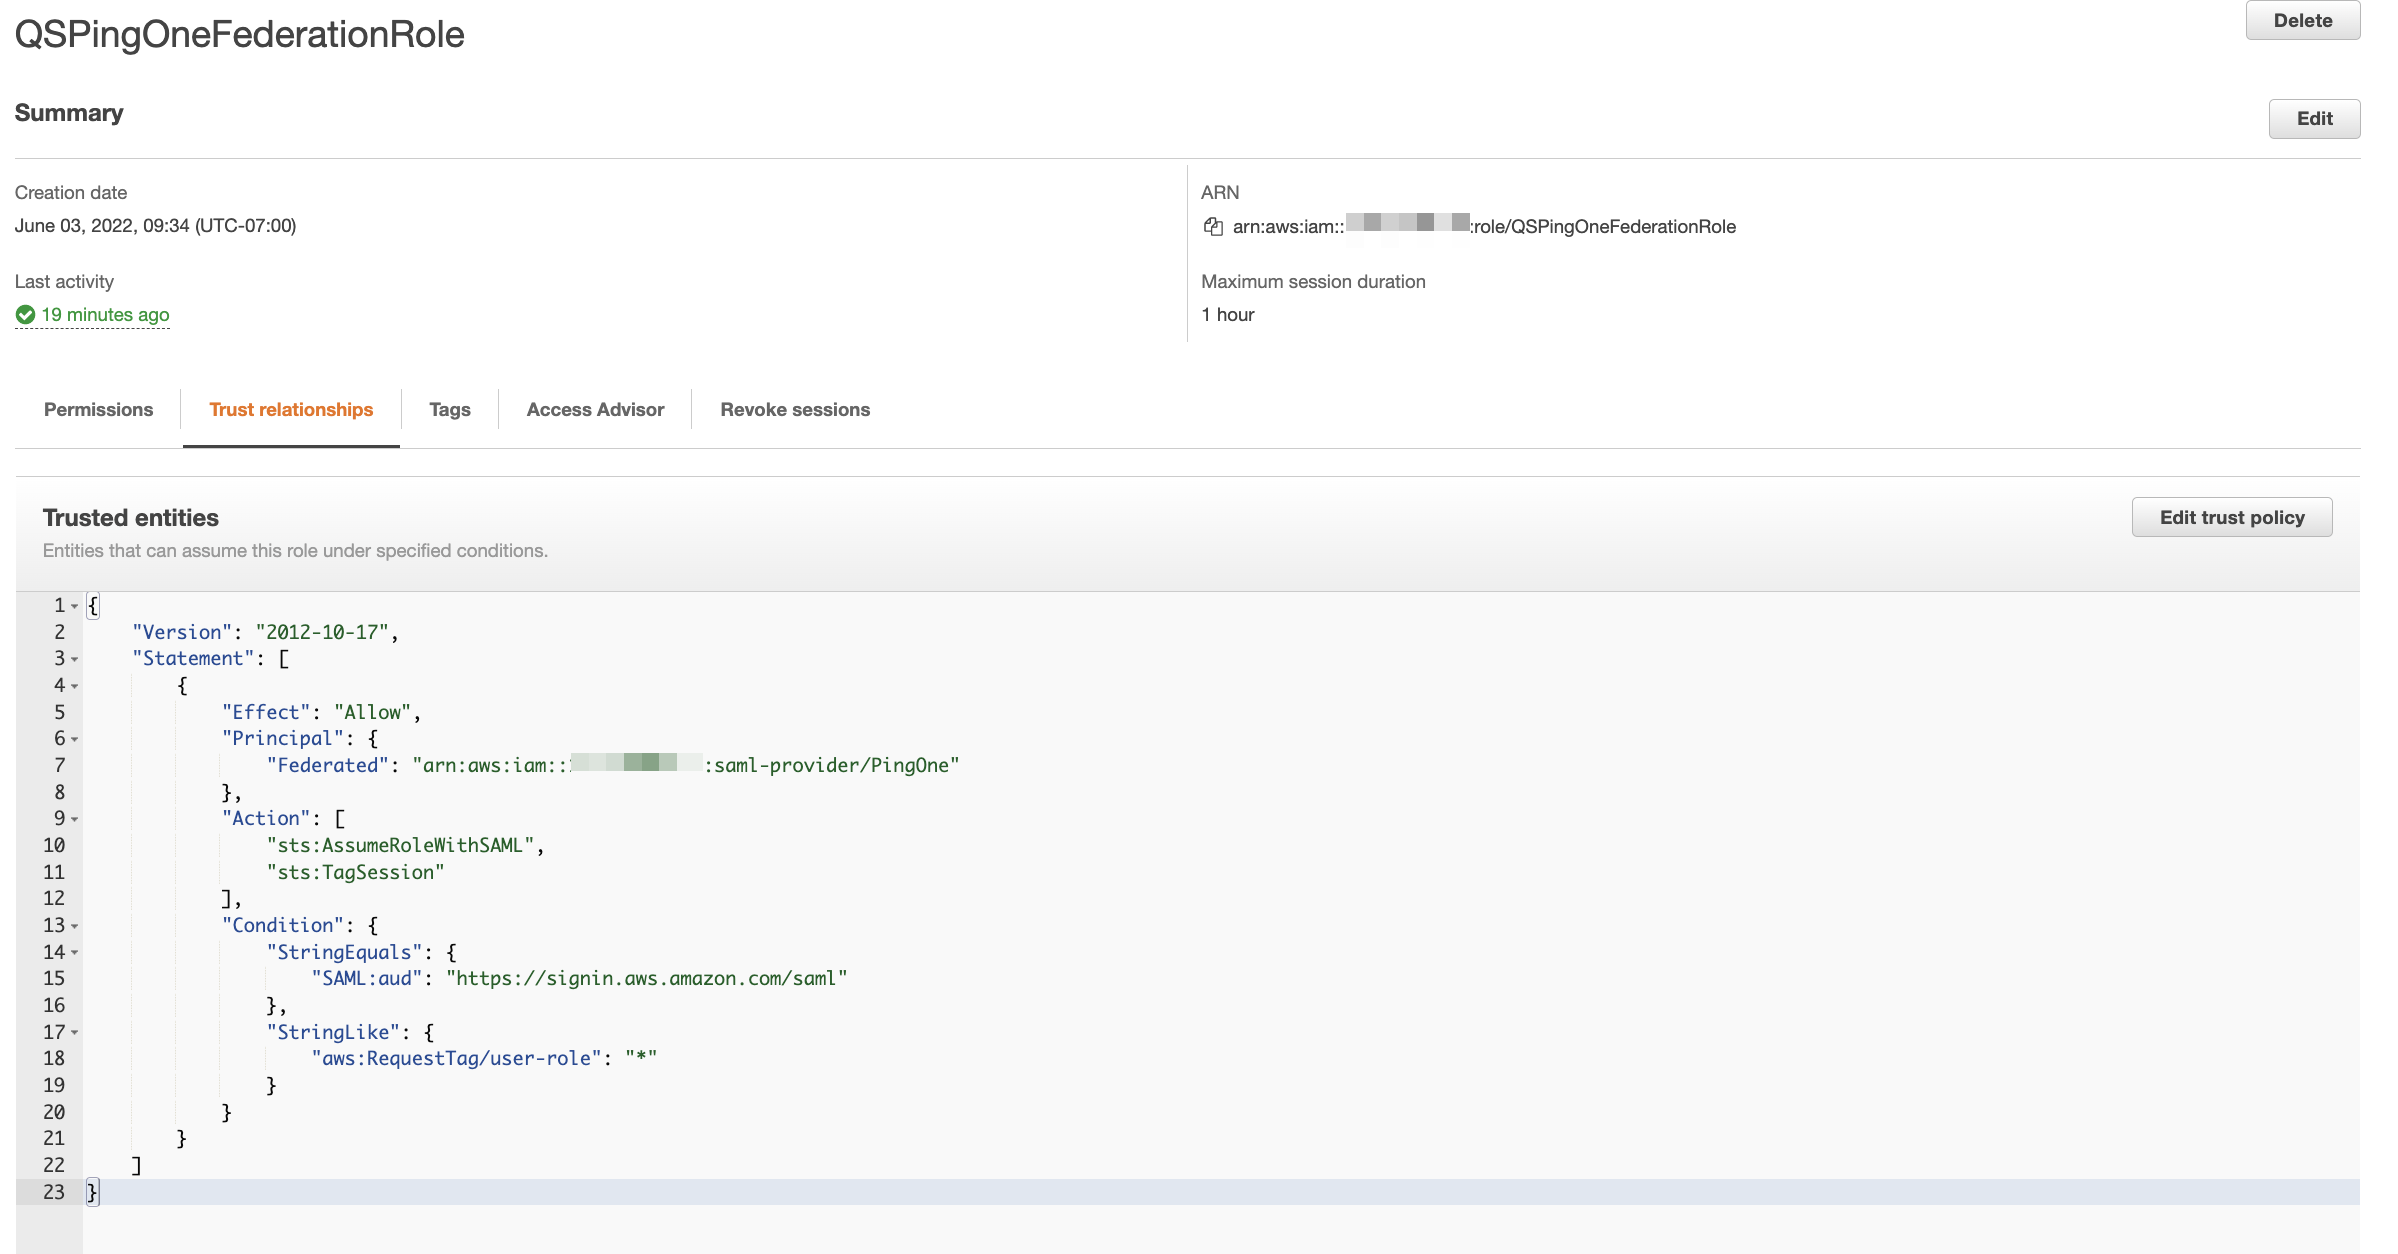Click the green checkmark last activity icon
The image size is (2398, 1254).
click(x=26, y=315)
